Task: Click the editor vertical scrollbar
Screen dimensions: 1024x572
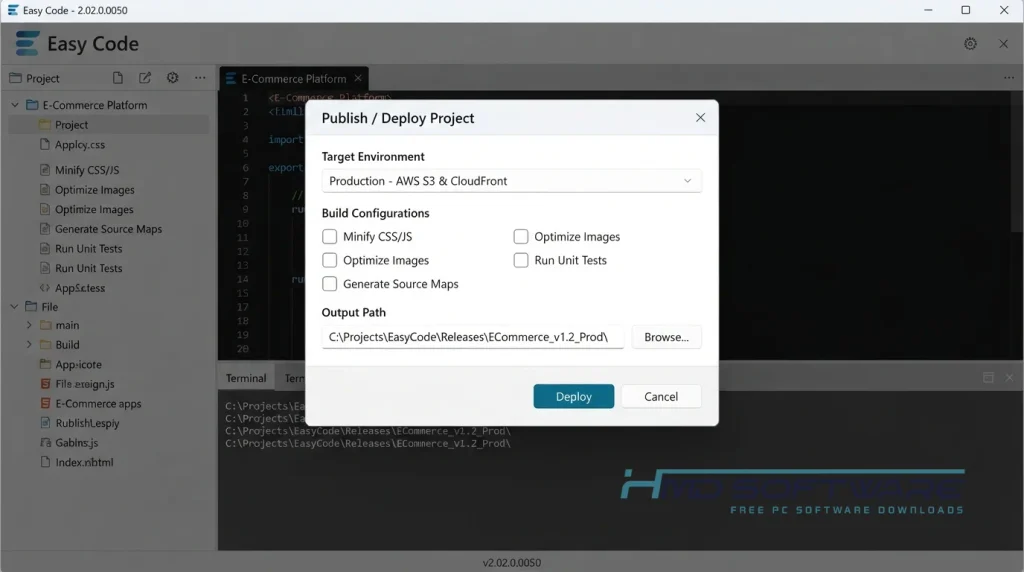Action: coord(1019,163)
